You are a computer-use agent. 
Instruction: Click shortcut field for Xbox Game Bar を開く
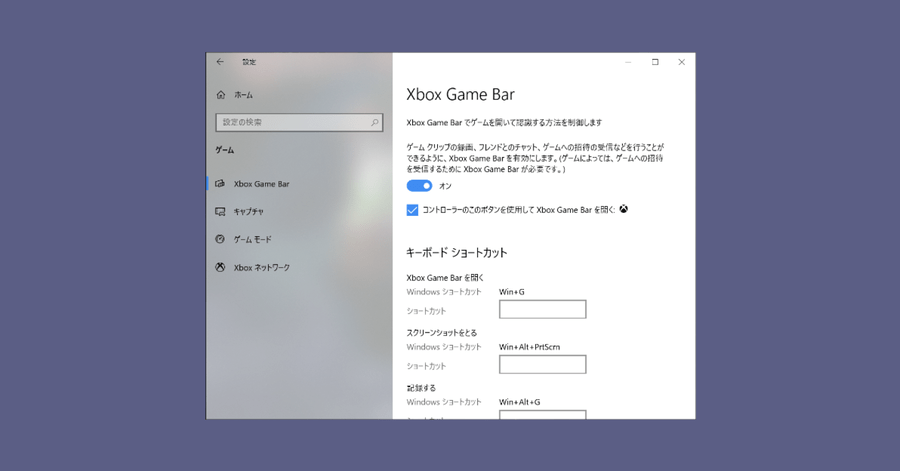(x=542, y=309)
